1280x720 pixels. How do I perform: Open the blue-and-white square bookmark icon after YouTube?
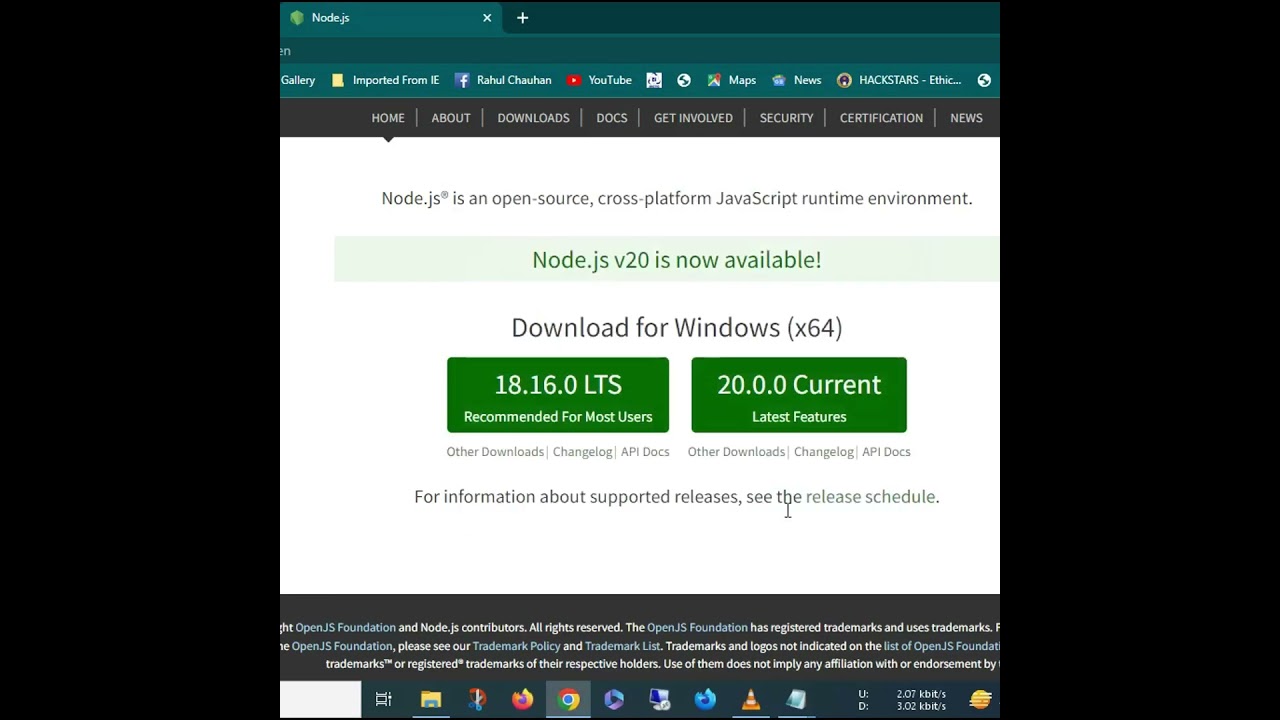[x=654, y=80]
